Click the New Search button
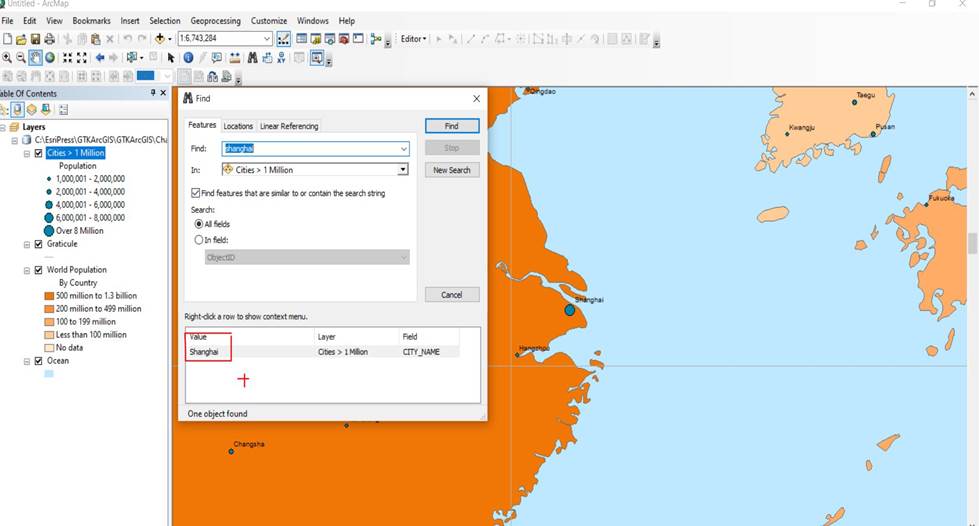This screenshot has height=526, width=979. click(452, 170)
